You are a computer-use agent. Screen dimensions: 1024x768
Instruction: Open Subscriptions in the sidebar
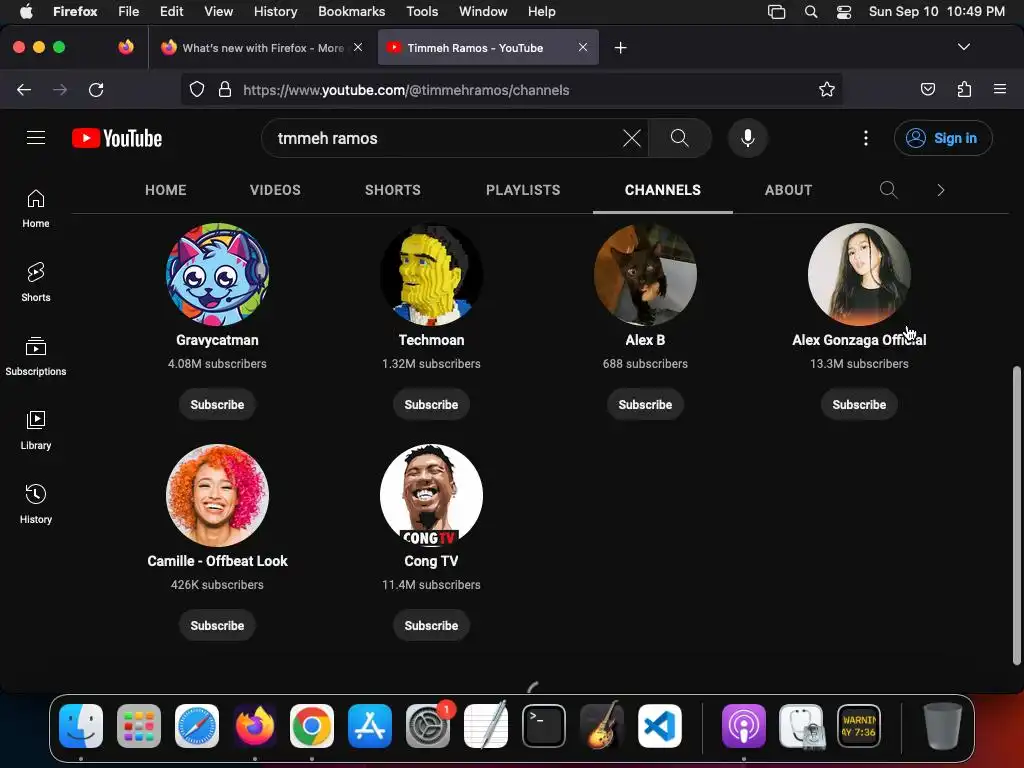pos(36,356)
